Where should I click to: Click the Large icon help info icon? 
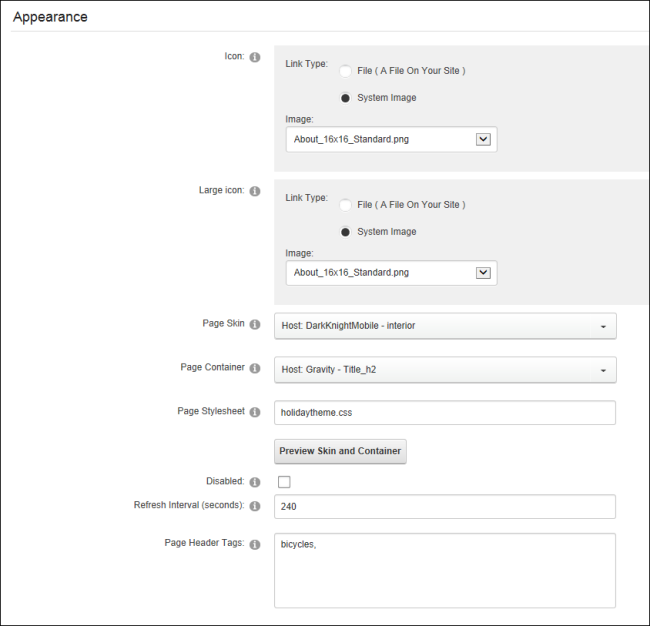coord(255,191)
